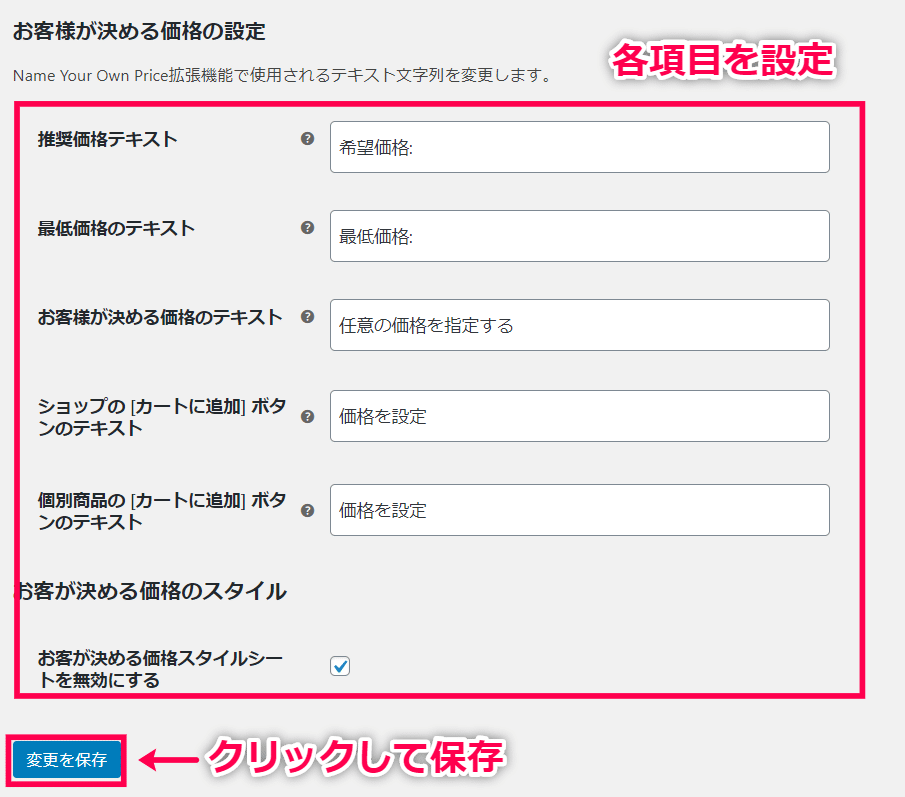Click the 変更を保存 button
The width and height of the screenshot is (905, 797).
66,759
